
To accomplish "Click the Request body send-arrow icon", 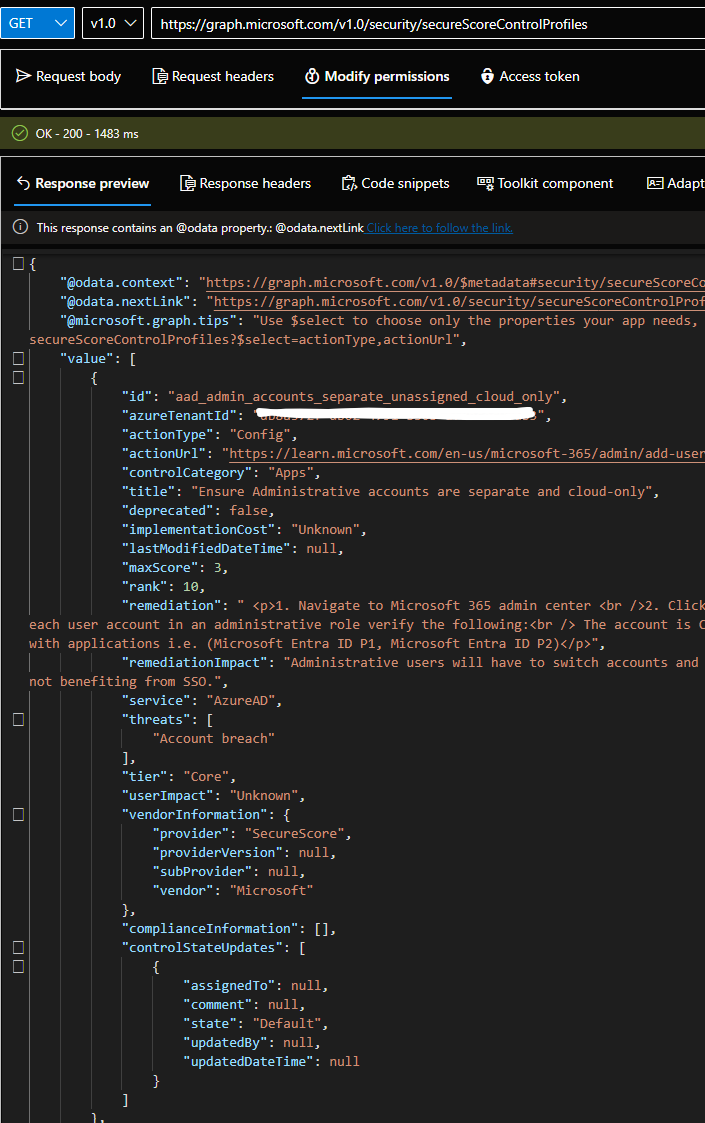I will coord(23,76).
